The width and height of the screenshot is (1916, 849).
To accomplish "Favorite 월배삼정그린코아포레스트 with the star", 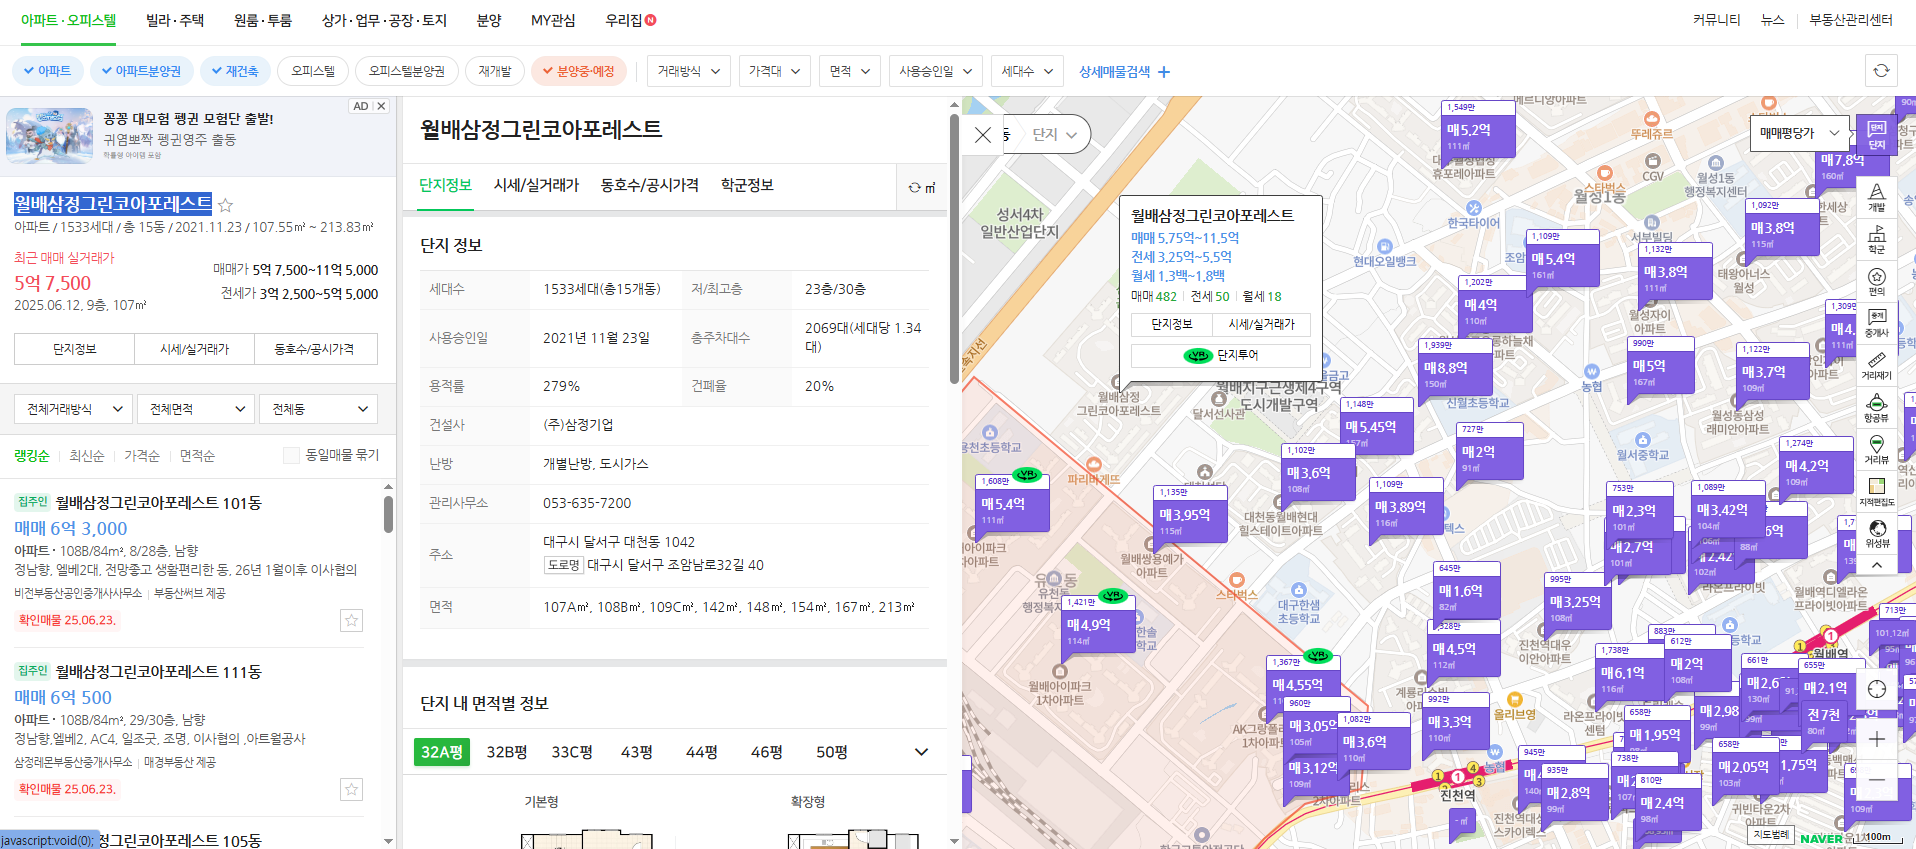I will point(226,205).
